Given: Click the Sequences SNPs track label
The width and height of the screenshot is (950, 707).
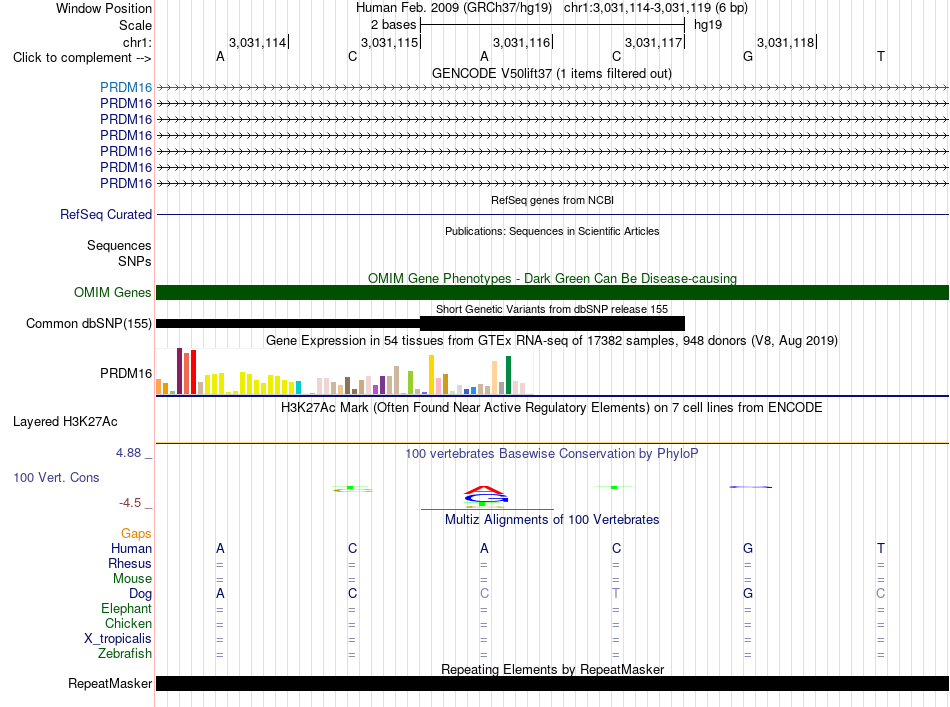Looking at the screenshot, I should (119, 253).
